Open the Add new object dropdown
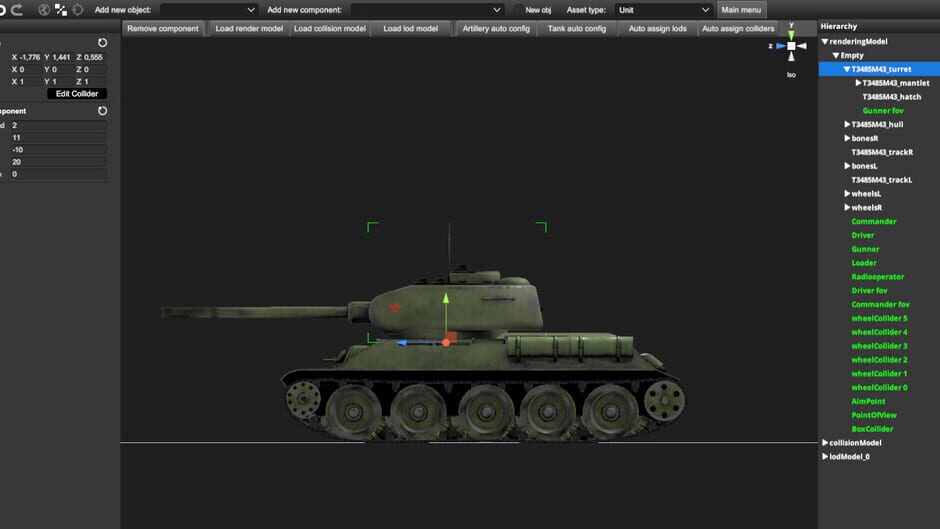Screen dimensions: 940x529 click(208, 10)
